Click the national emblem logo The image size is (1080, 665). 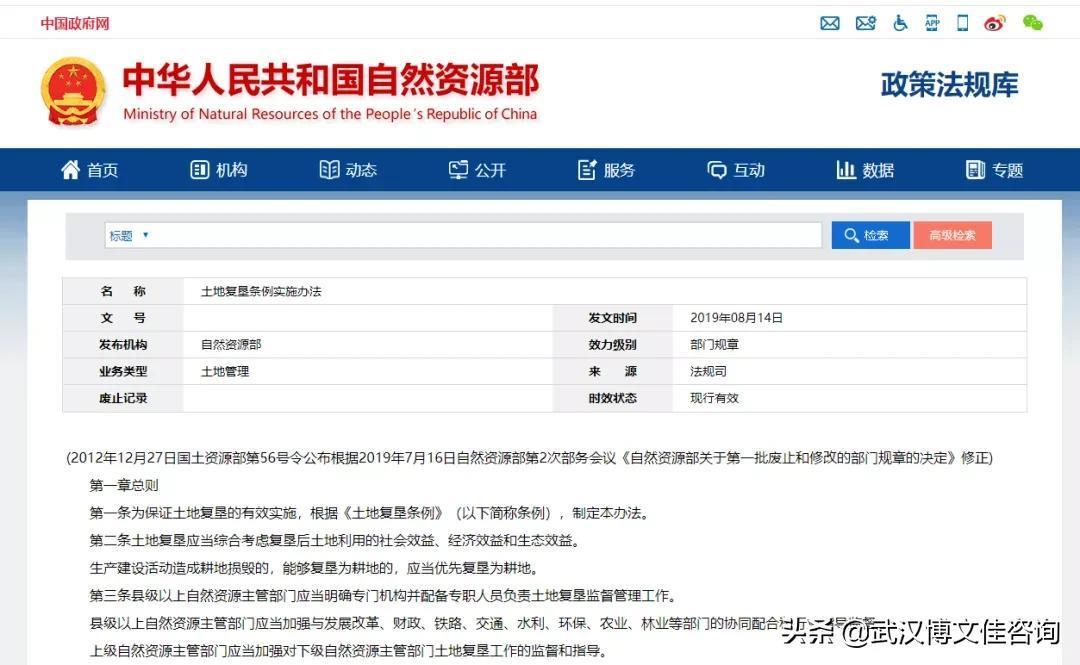[73, 92]
